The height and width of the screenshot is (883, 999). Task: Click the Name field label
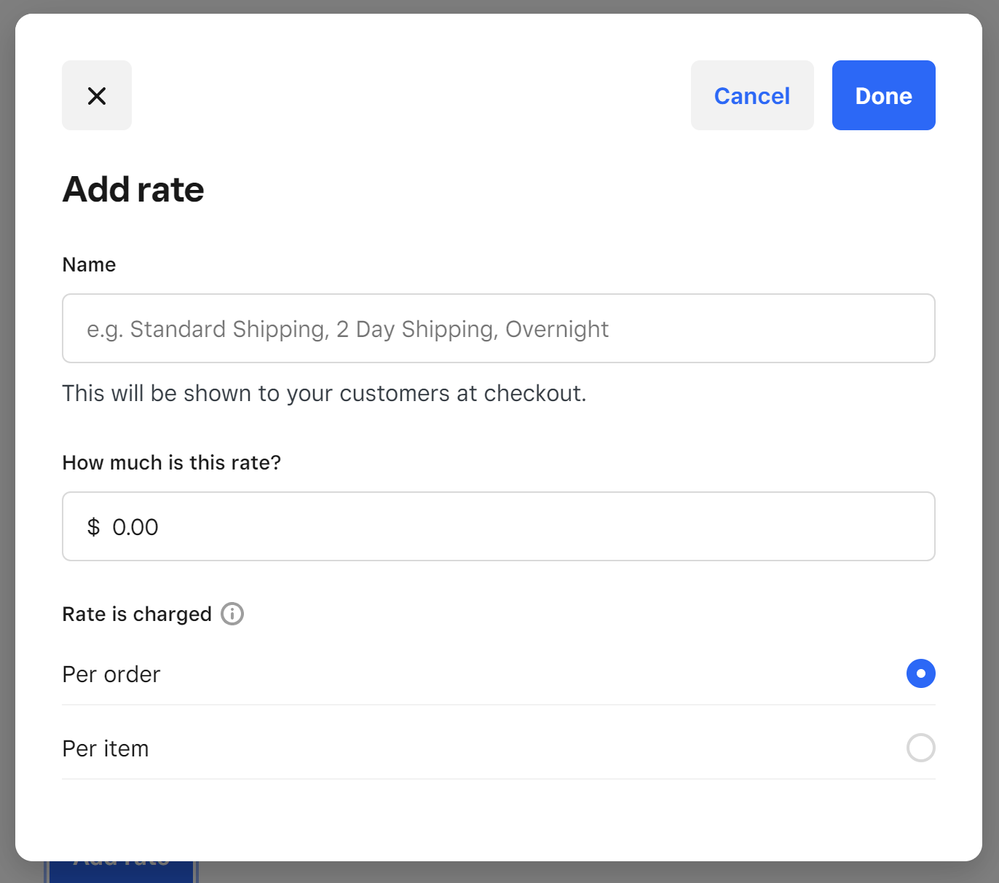pyautogui.click(x=89, y=265)
